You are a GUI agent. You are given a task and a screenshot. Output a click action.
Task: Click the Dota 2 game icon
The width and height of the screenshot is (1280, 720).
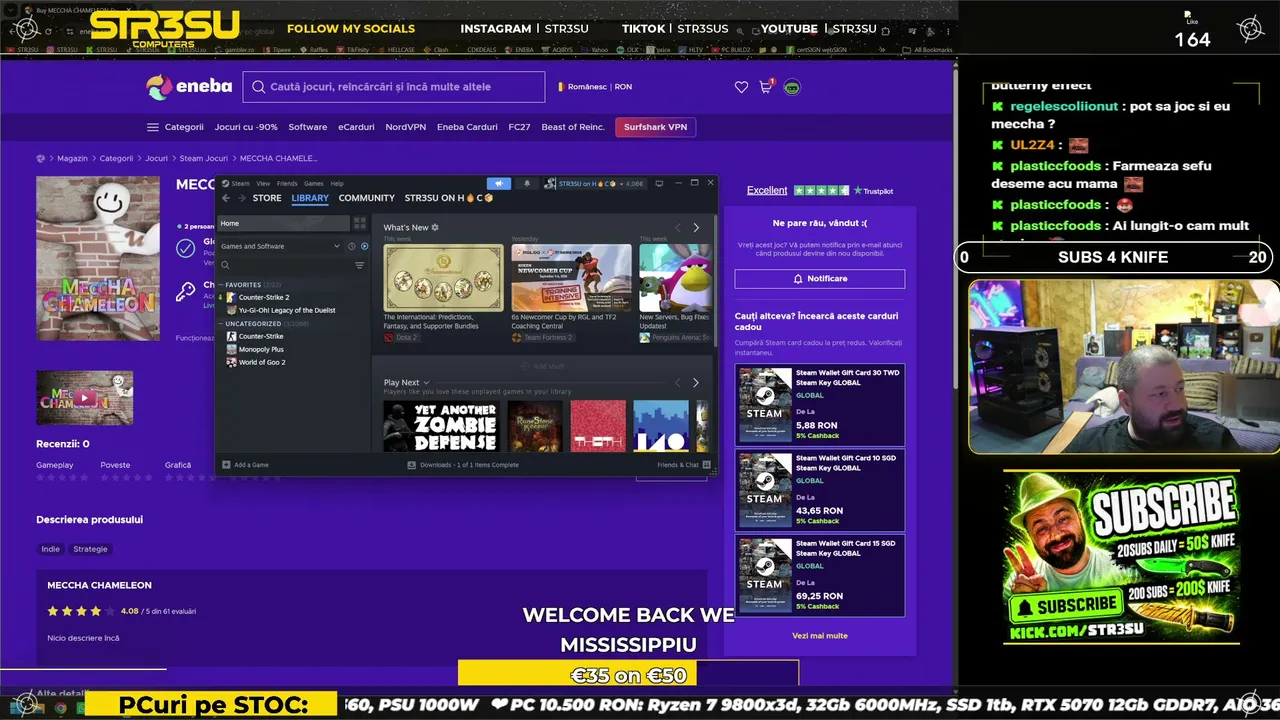[390, 338]
